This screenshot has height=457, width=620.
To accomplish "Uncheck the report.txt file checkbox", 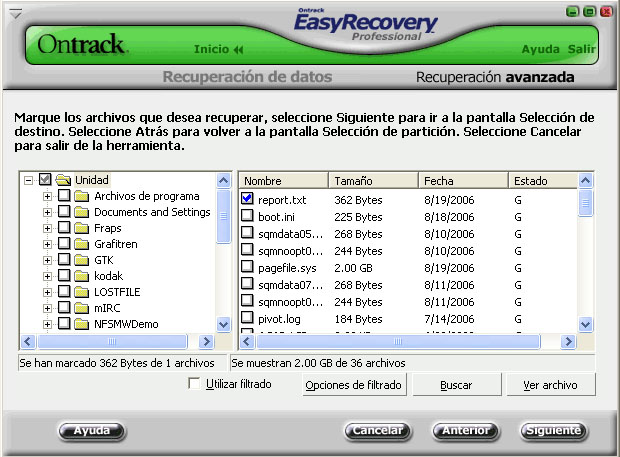I will point(247,198).
